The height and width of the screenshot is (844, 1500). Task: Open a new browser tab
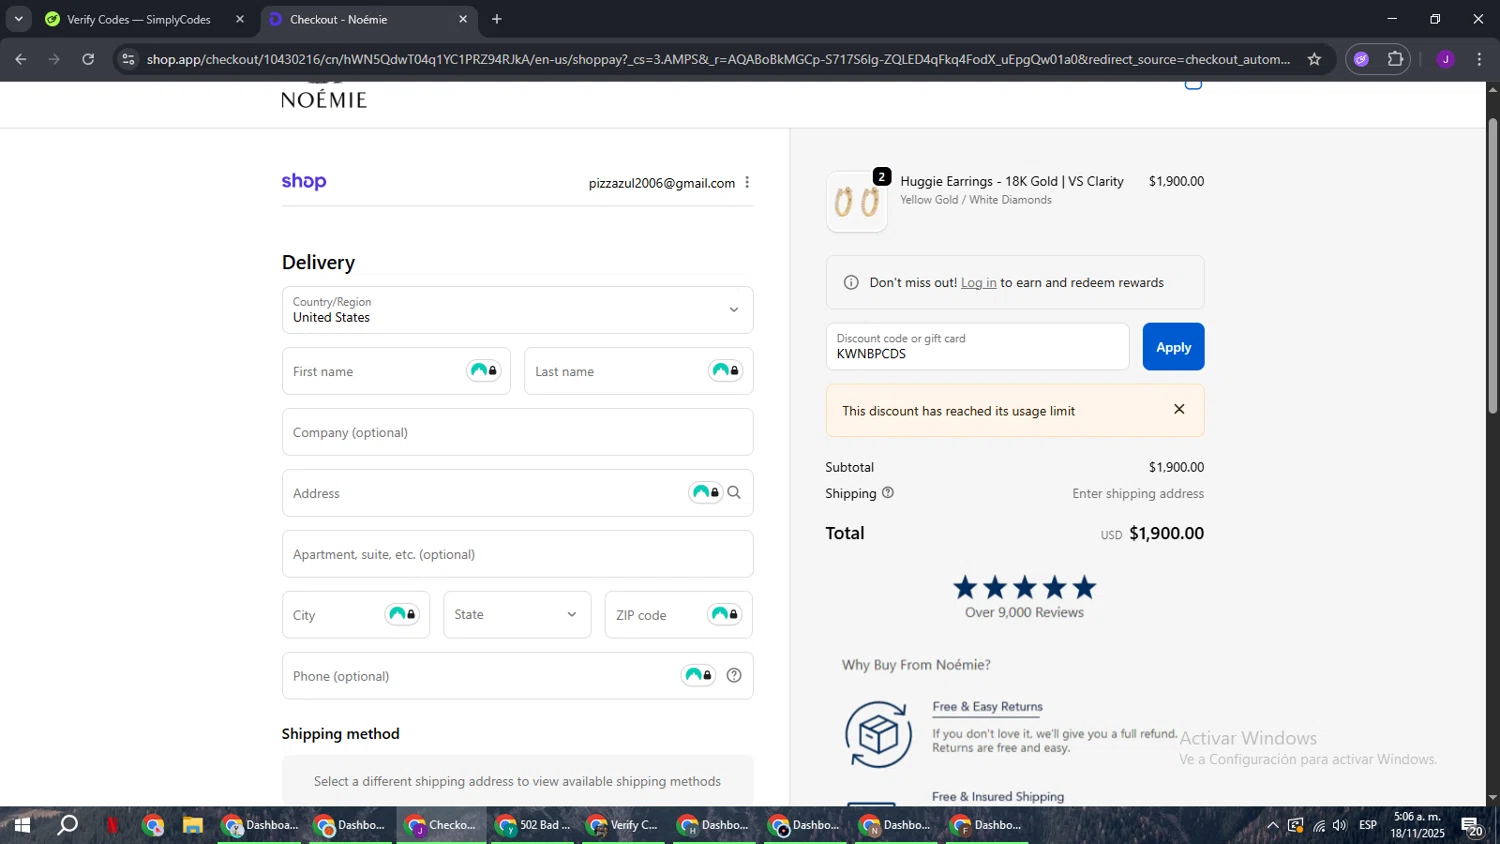pyautogui.click(x=497, y=19)
